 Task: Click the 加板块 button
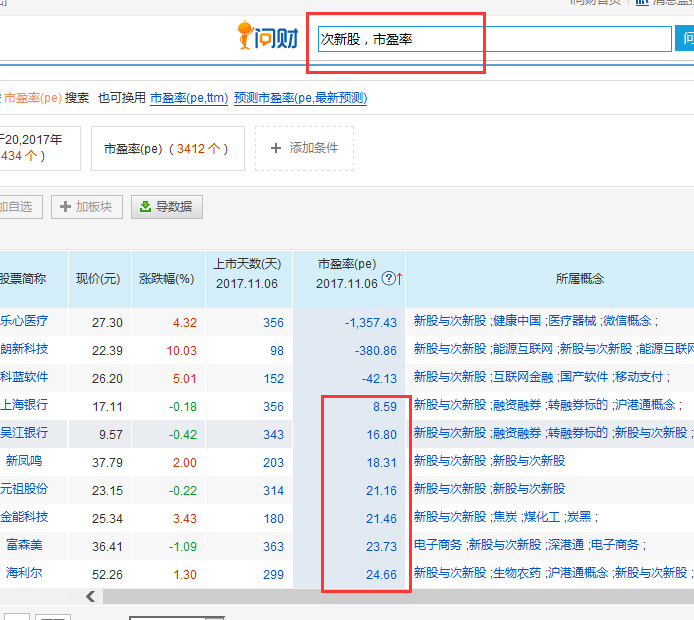86,207
